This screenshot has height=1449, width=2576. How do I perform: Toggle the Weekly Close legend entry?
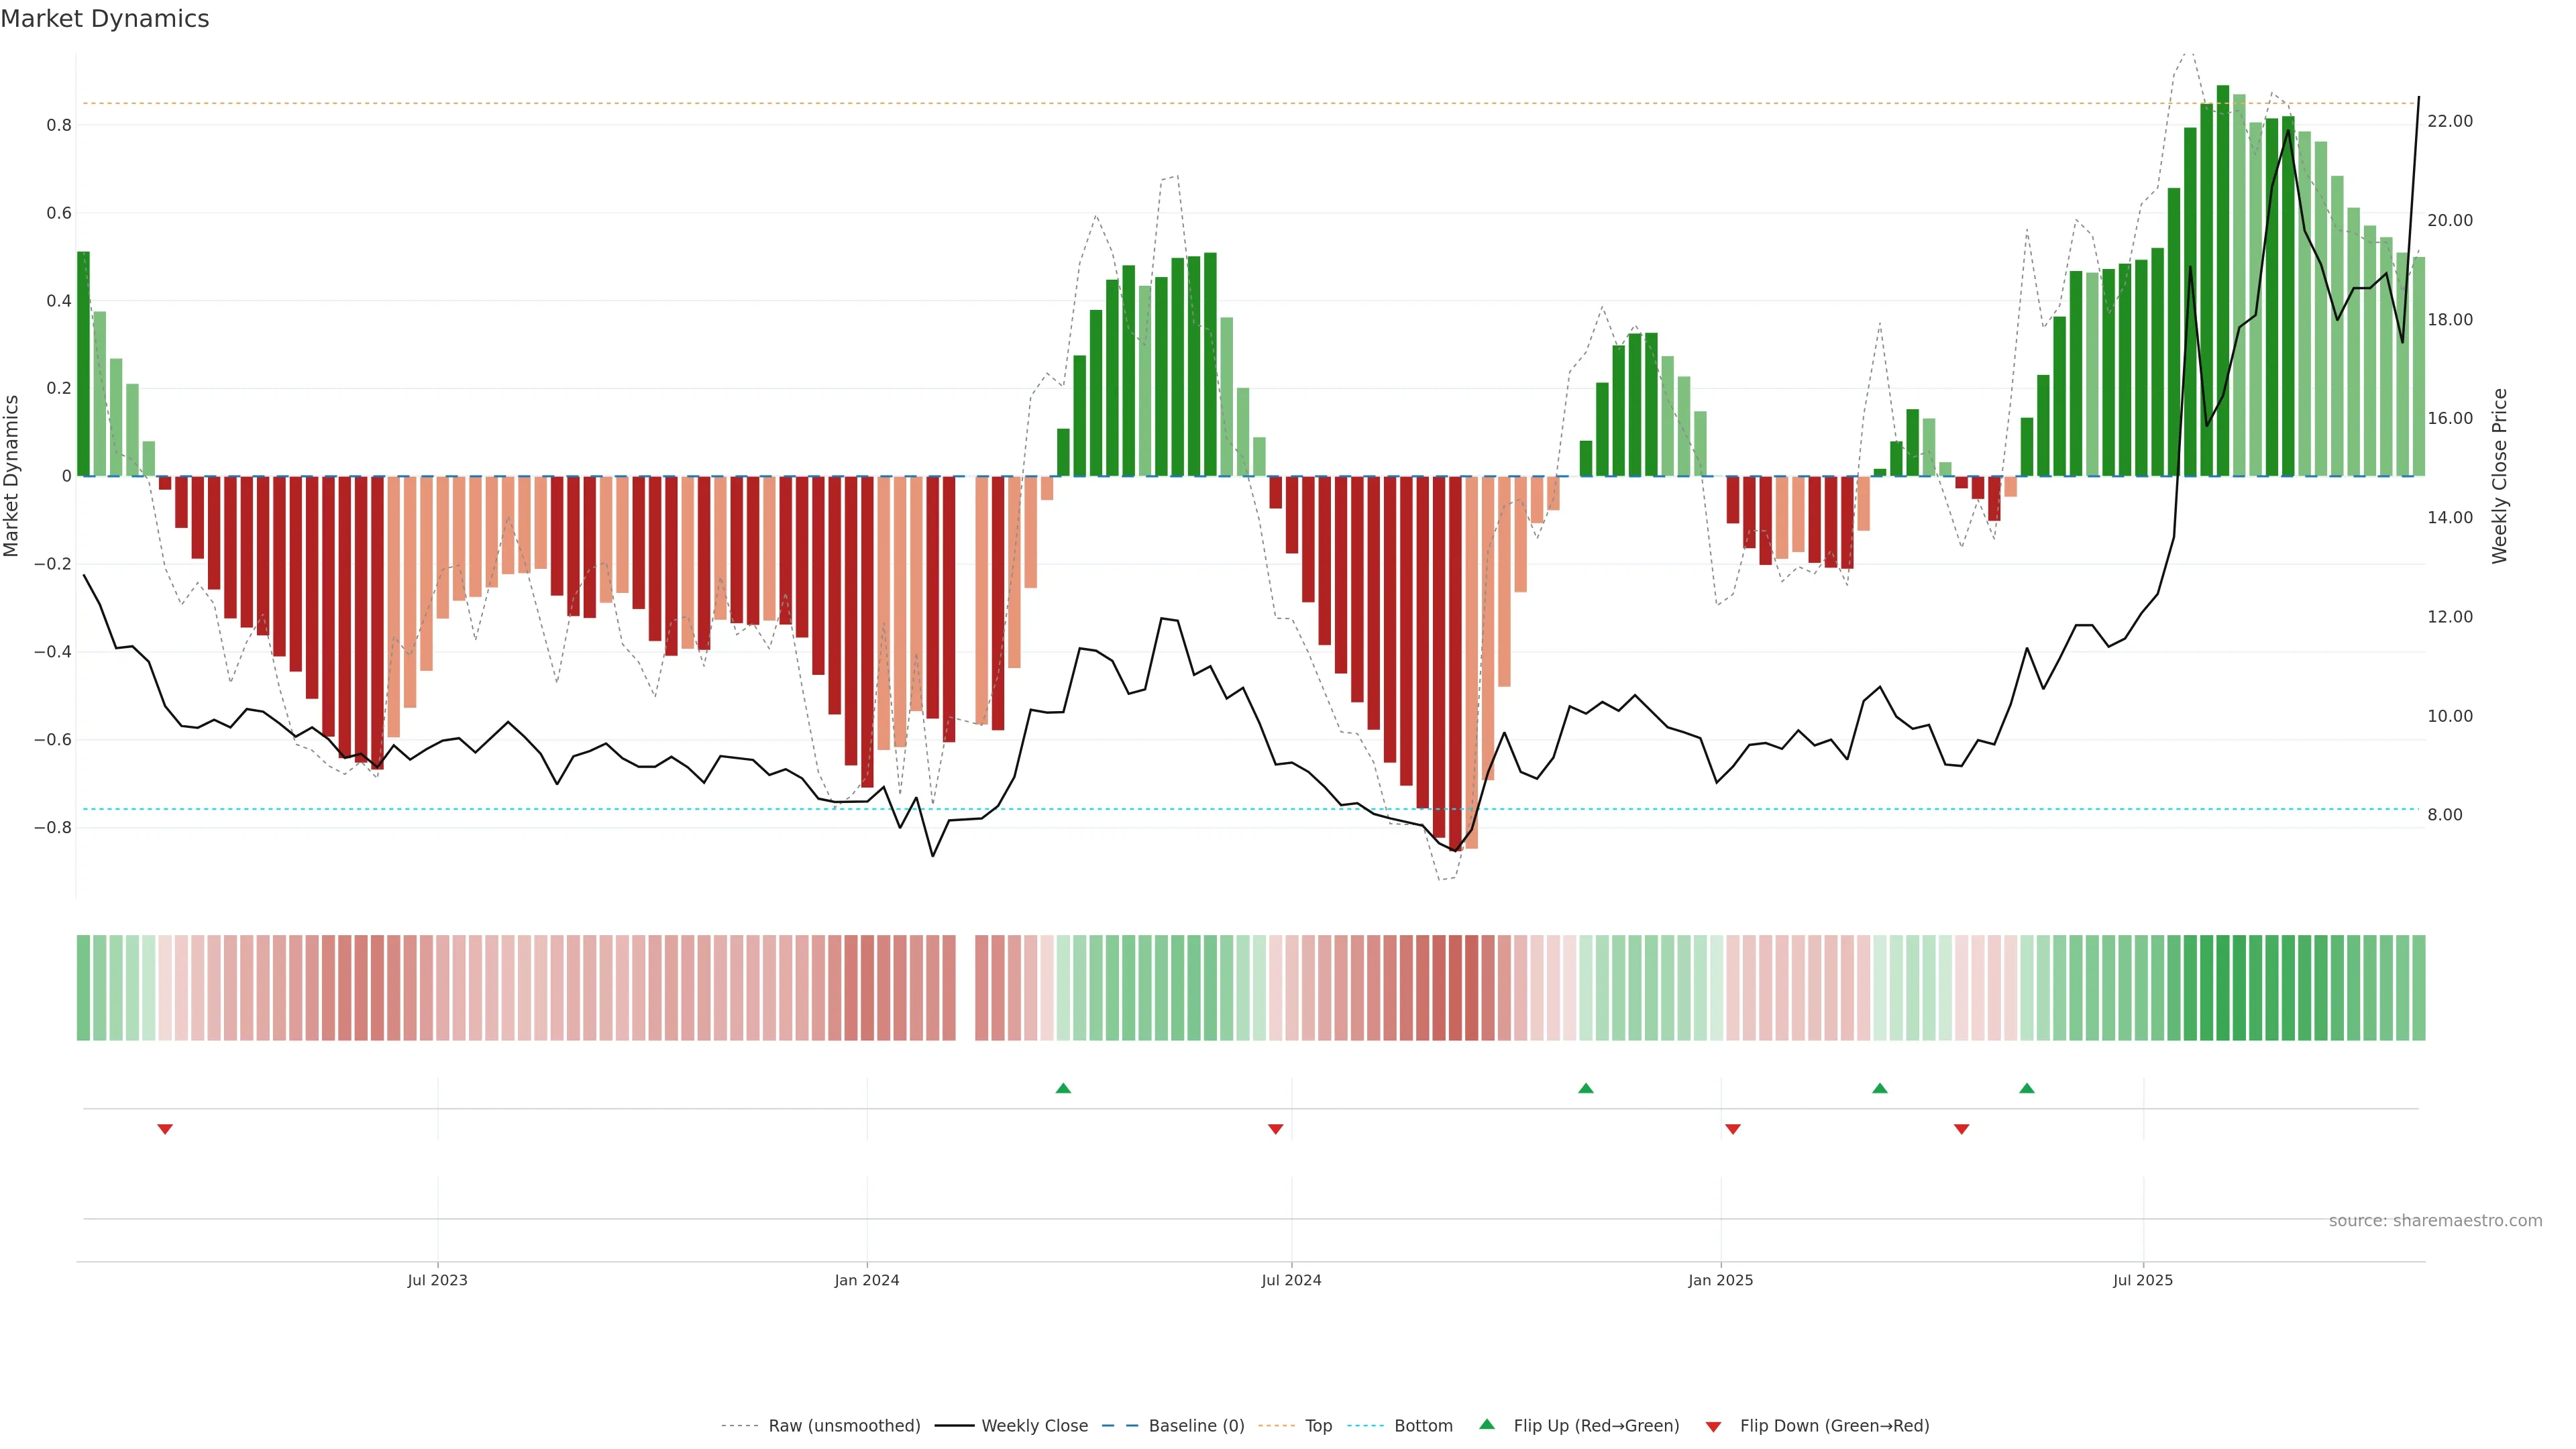pos(1034,1426)
